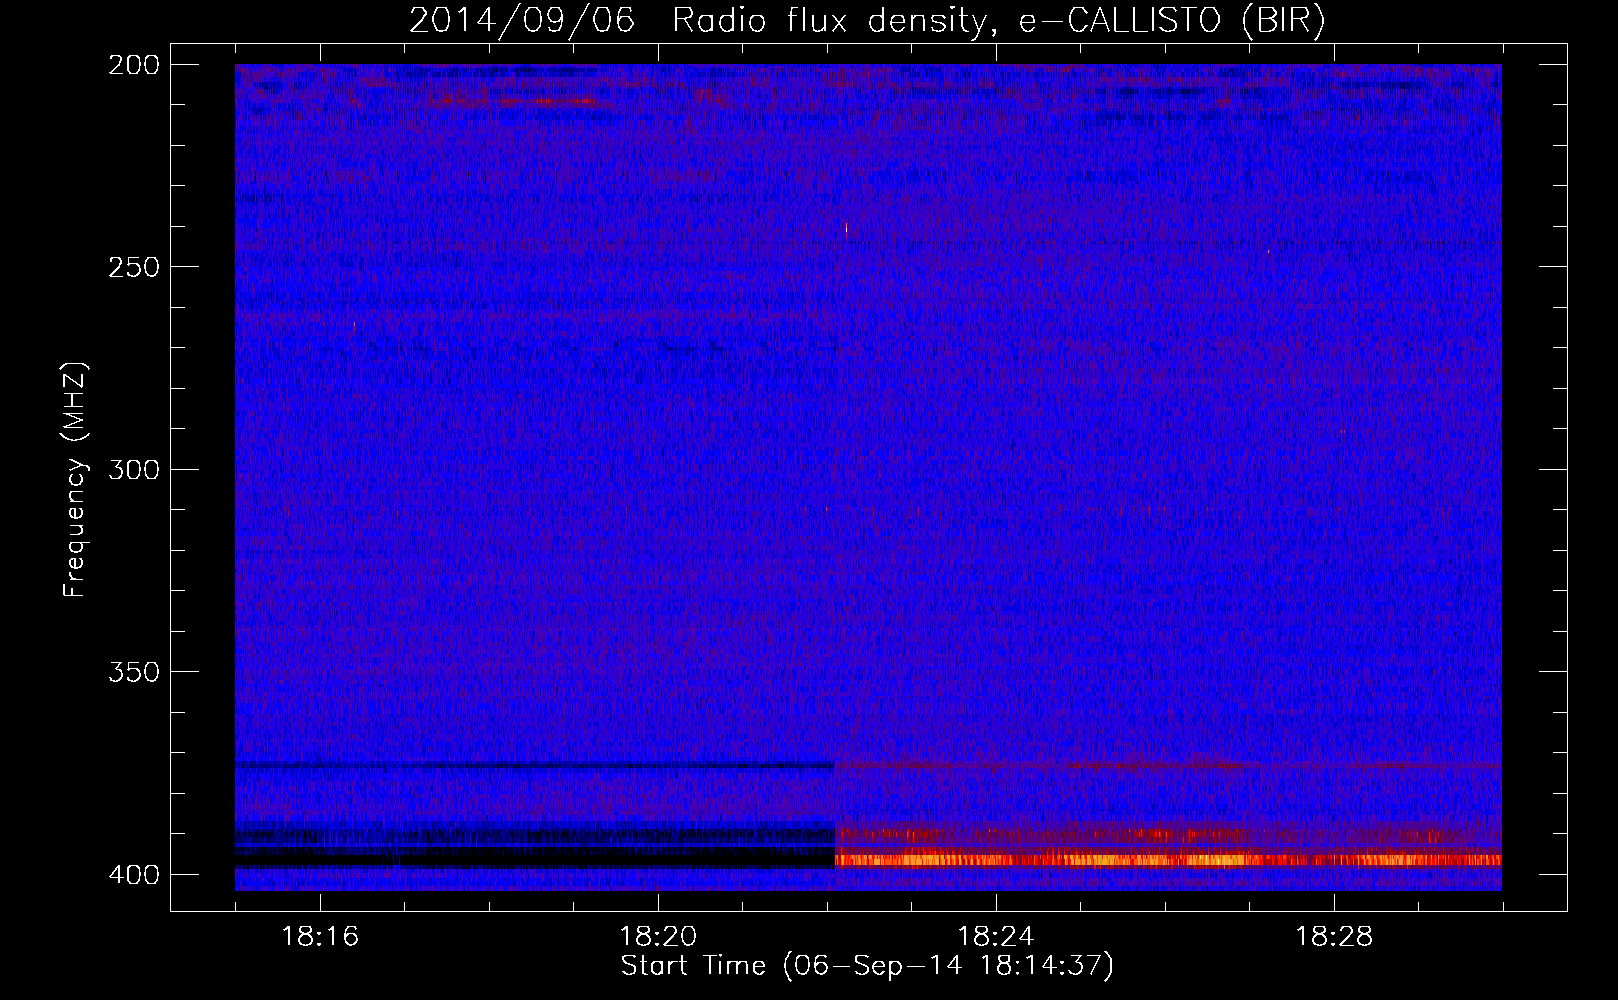1618x1000 pixels.
Task: Click the bright yellow-red emission band near 397 MHz
Action: pos(1168,859)
